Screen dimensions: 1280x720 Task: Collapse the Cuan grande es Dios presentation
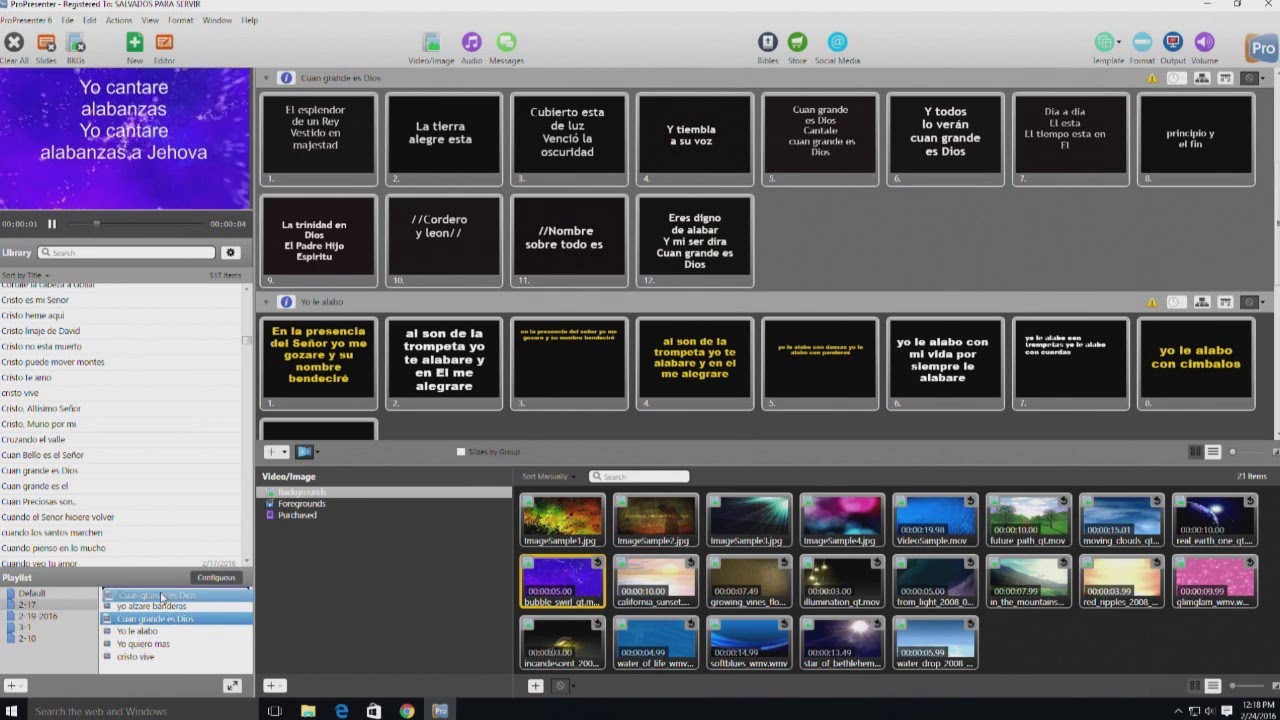coord(267,78)
